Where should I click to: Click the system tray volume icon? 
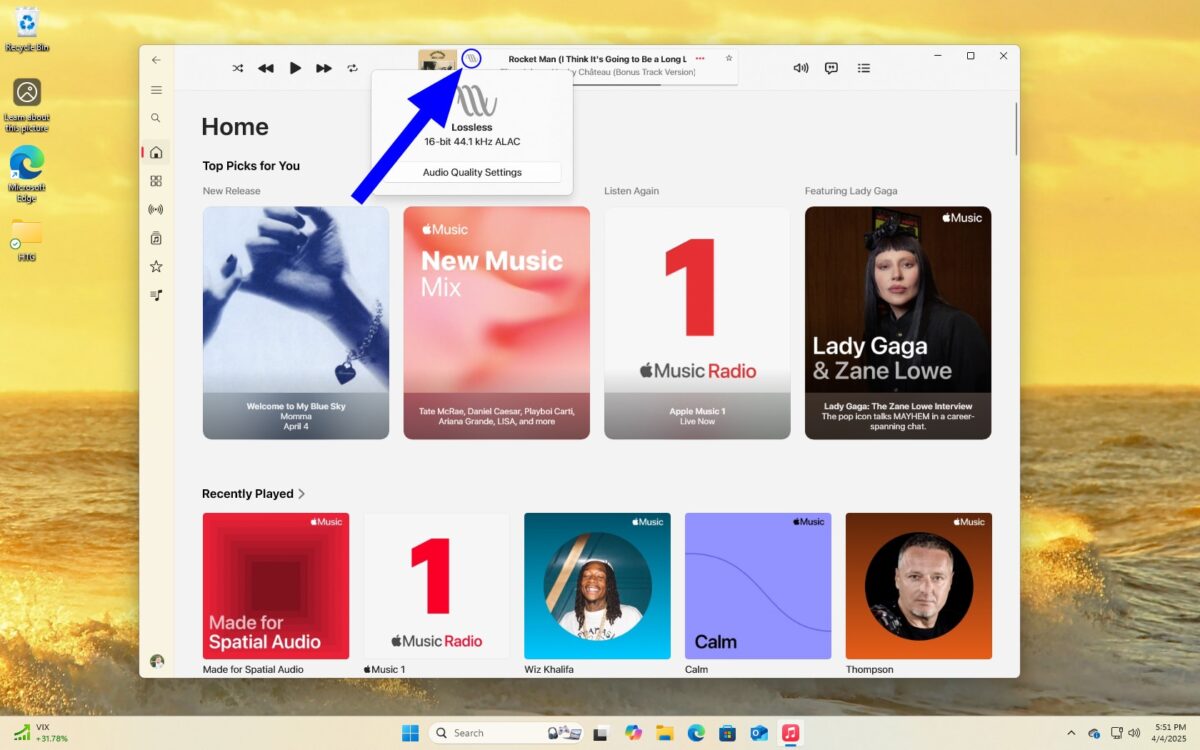click(1134, 733)
